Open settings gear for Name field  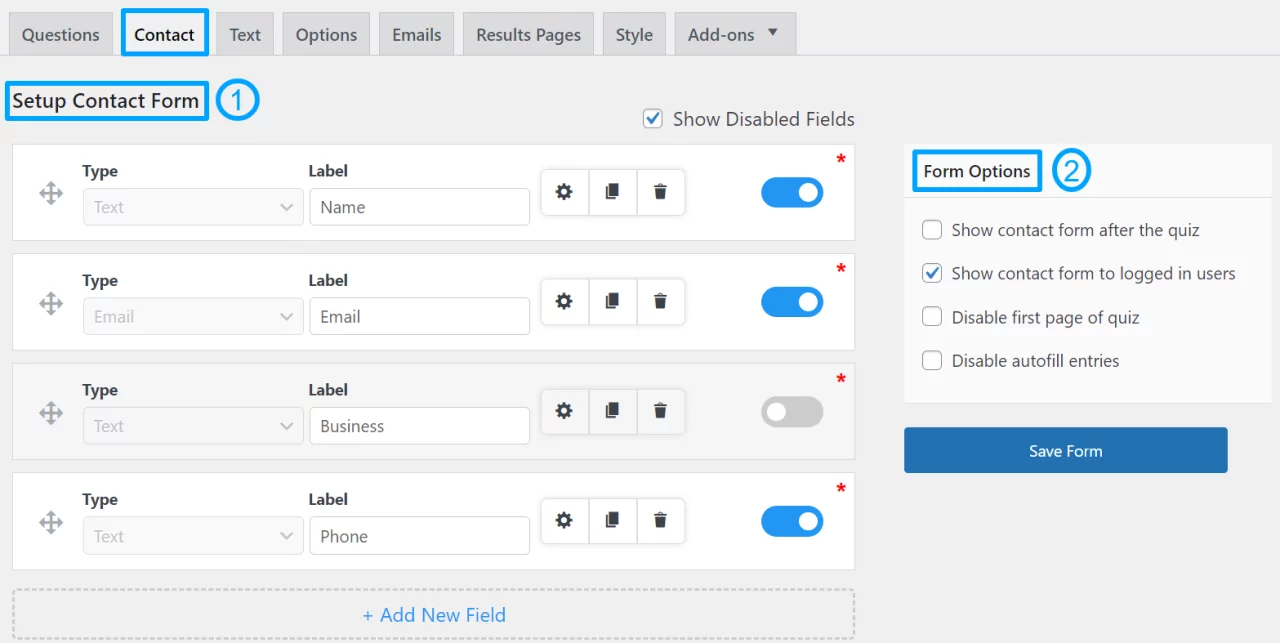coord(564,192)
